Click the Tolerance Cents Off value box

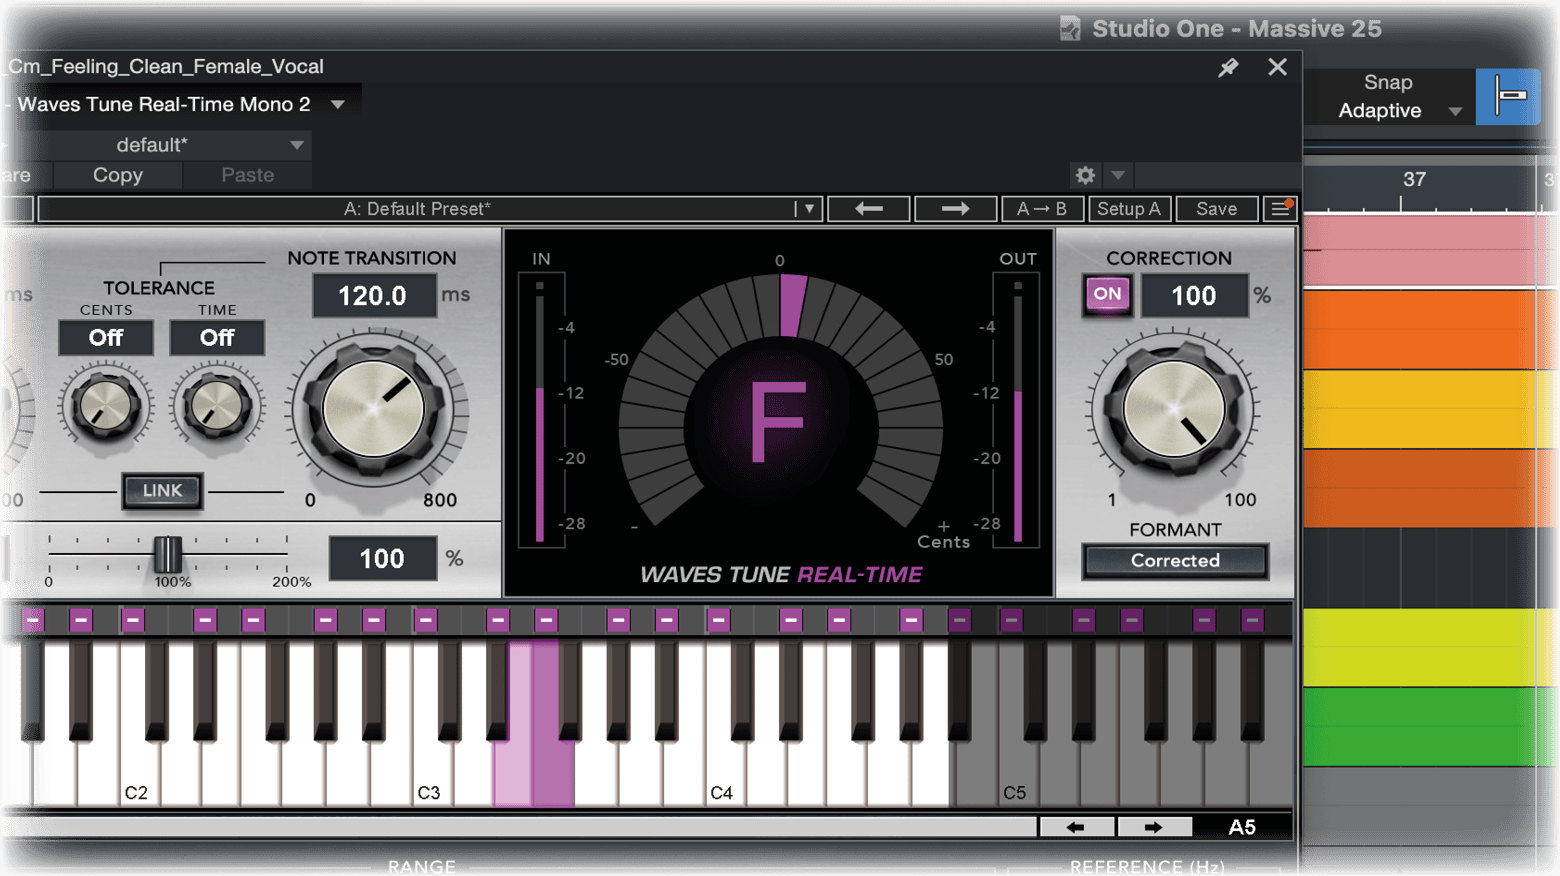[x=106, y=338]
